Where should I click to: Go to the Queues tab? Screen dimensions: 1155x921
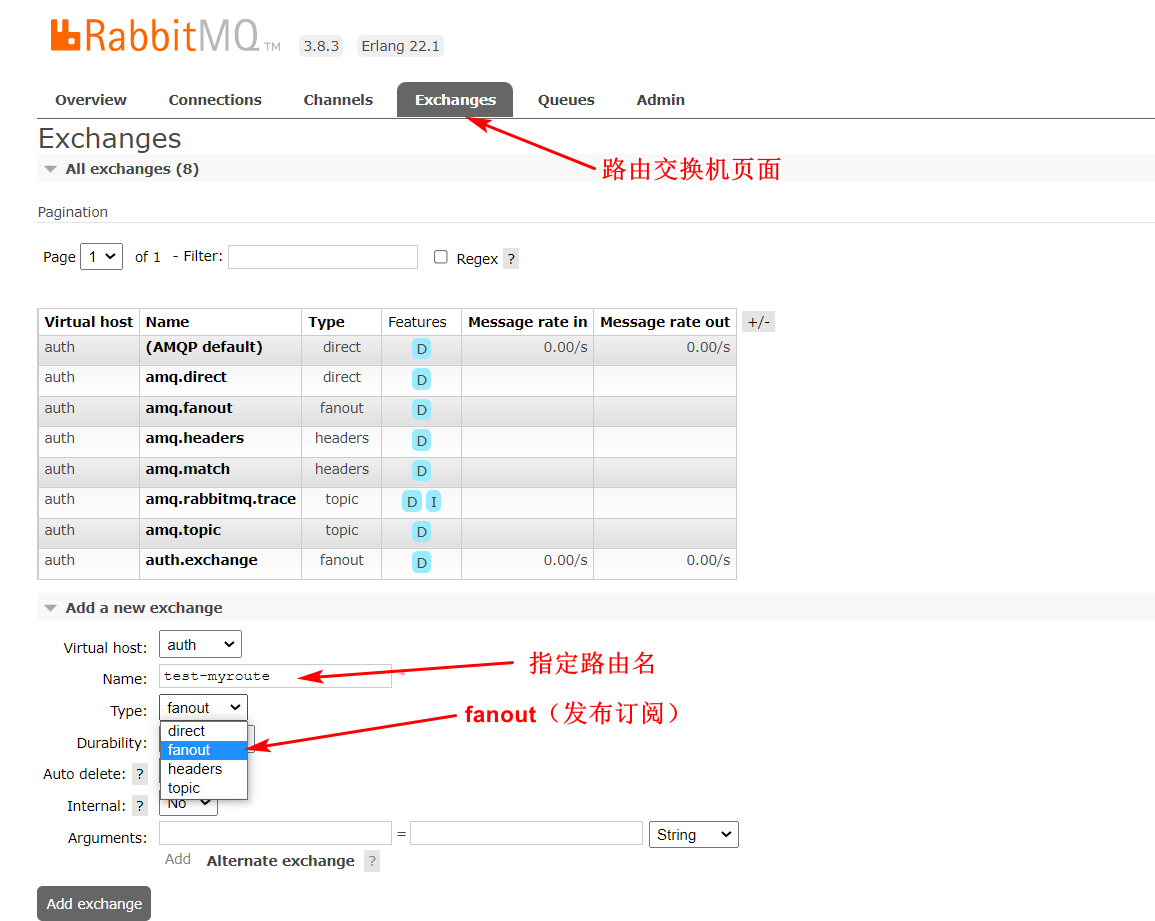[566, 100]
